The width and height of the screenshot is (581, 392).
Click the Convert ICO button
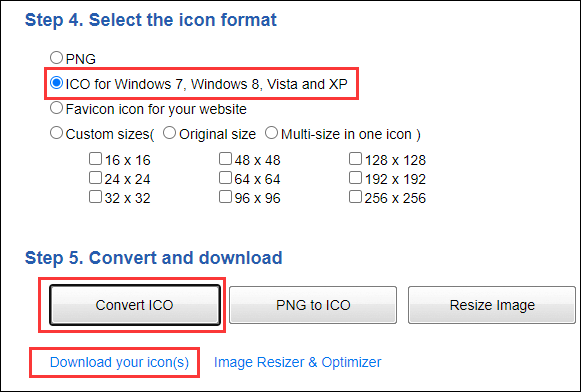point(135,305)
